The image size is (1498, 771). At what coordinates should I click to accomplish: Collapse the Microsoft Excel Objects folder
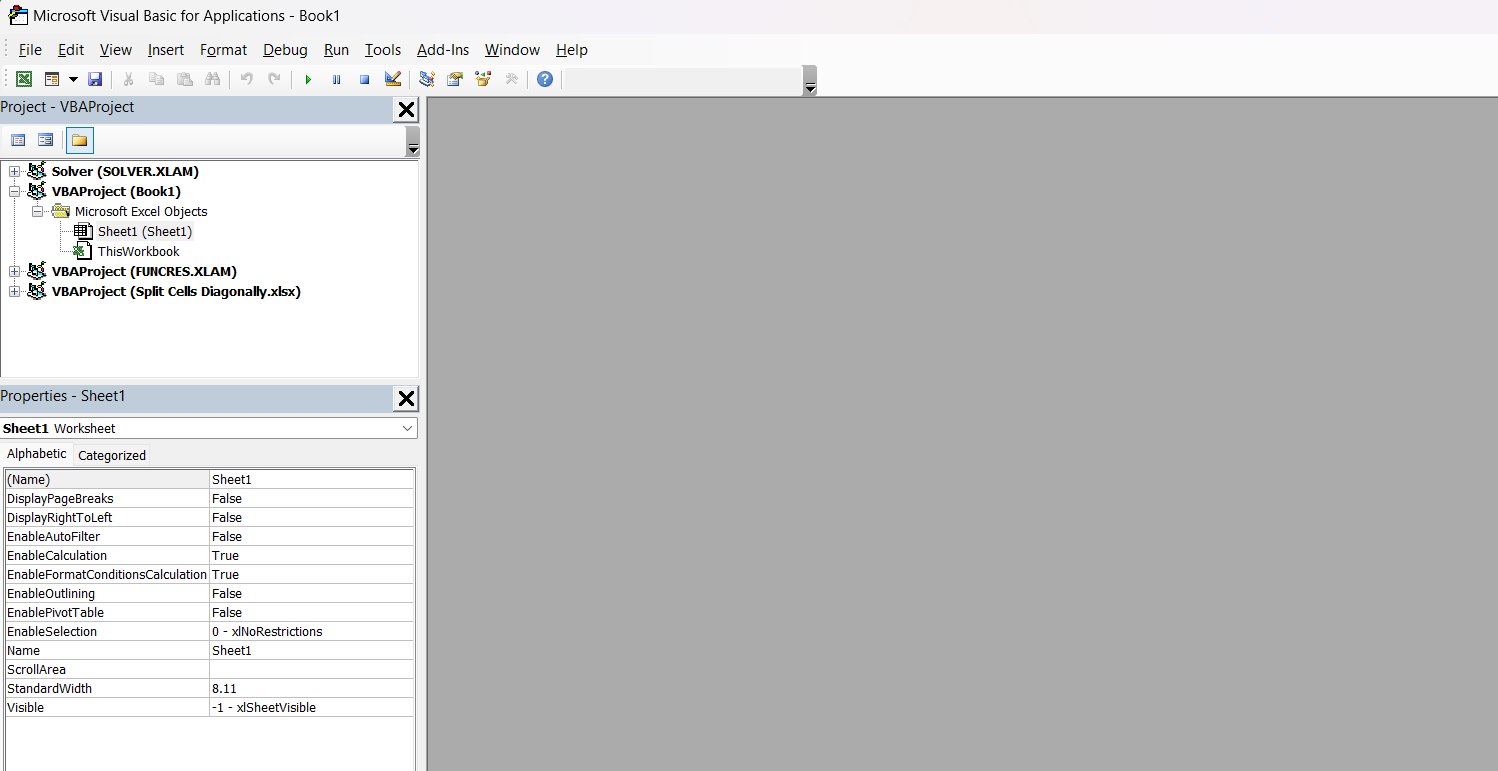click(37, 211)
